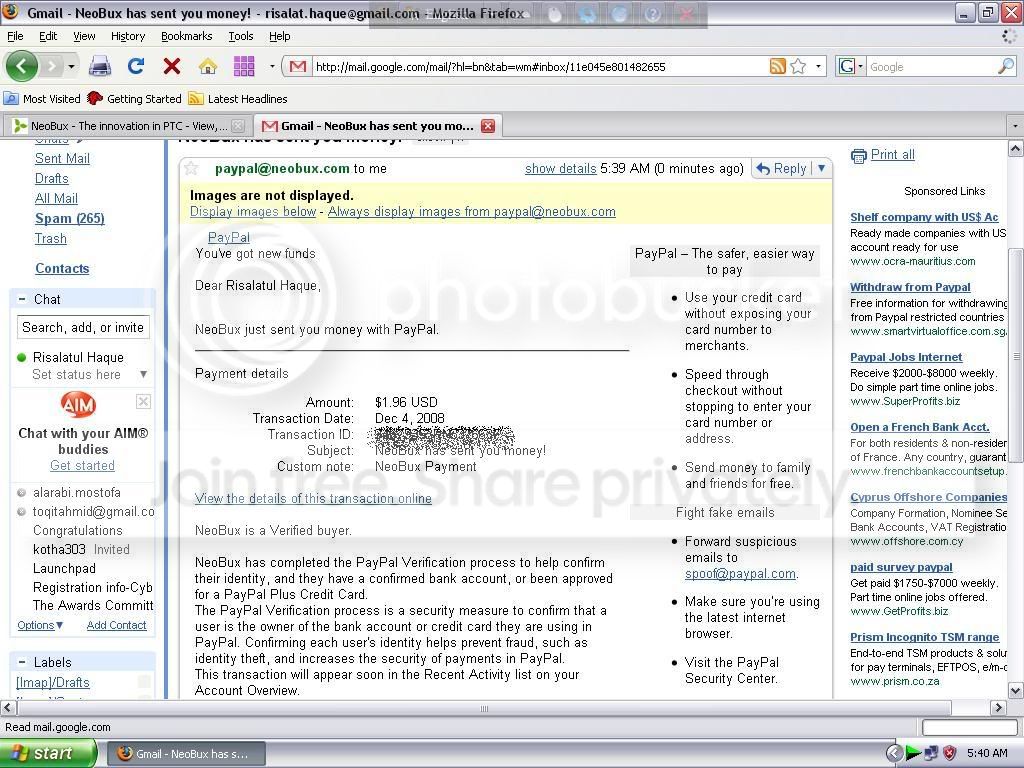Click Get started AIM link
1024x768 pixels.
tap(82, 466)
